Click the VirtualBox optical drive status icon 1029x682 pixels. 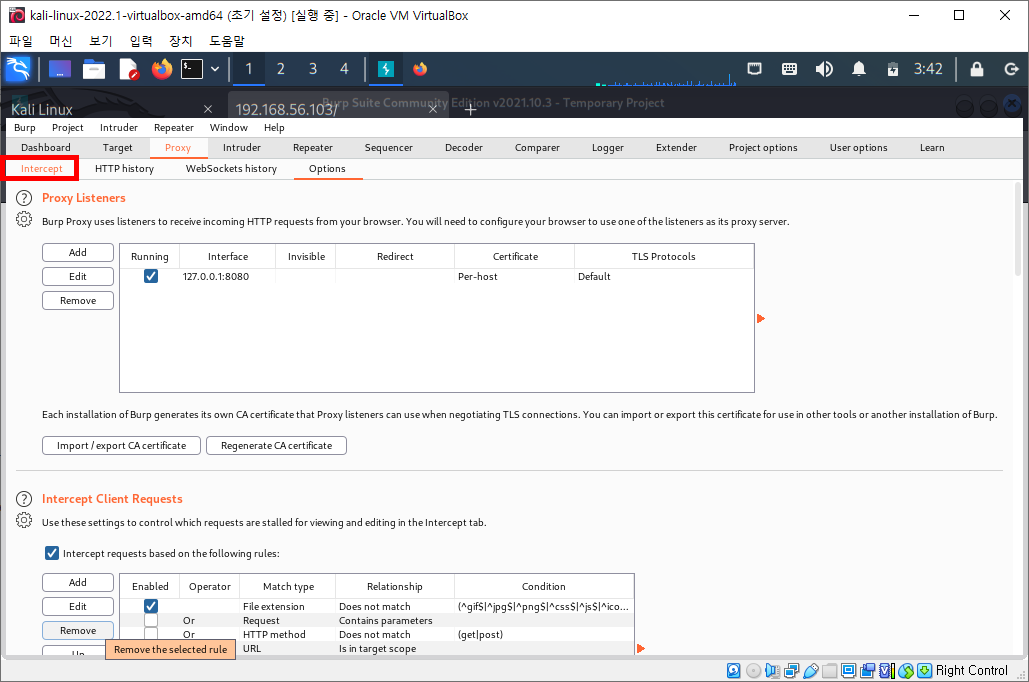tap(753, 670)
